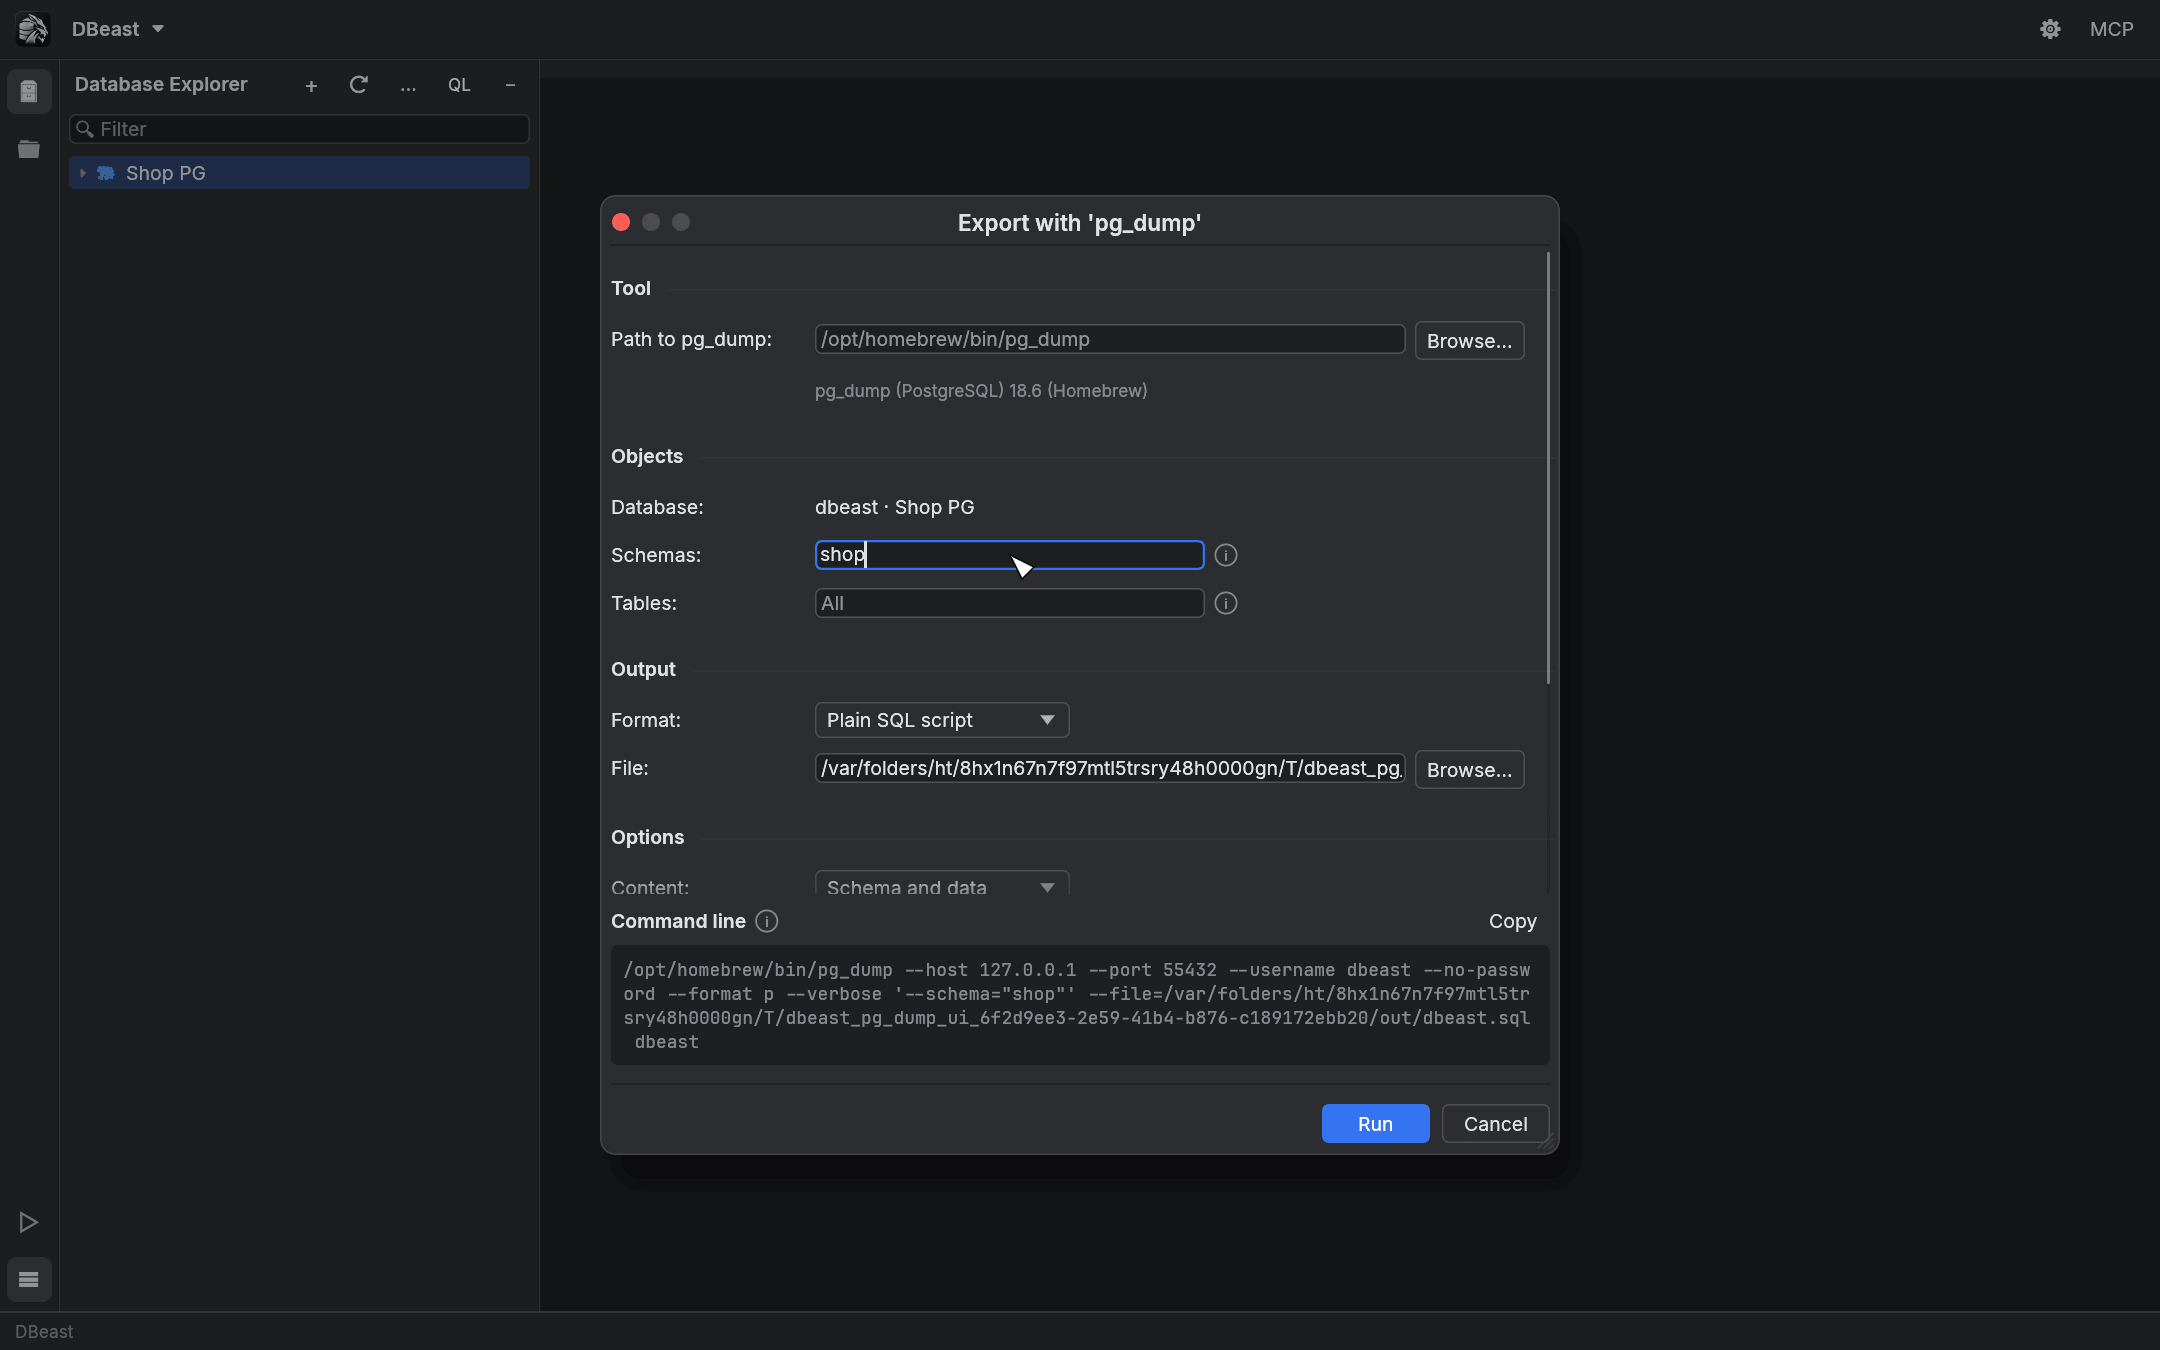Collapse the Database Explorer panel
The height and width of the screenshot is (1350, 2160).
(510, 85)
